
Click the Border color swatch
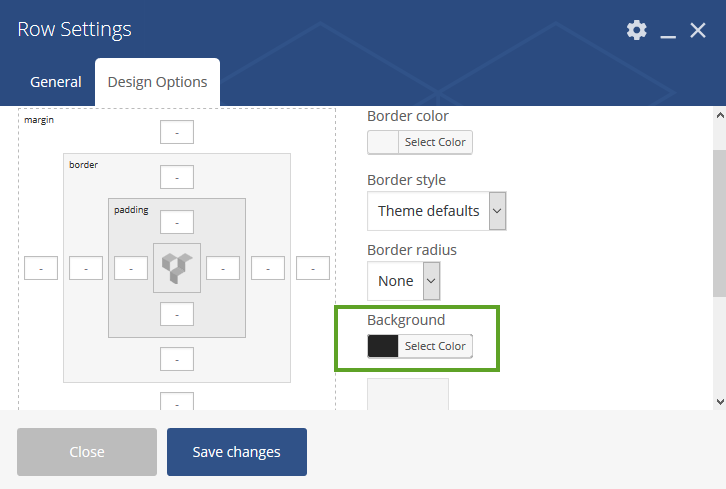[x=383, y=142]
